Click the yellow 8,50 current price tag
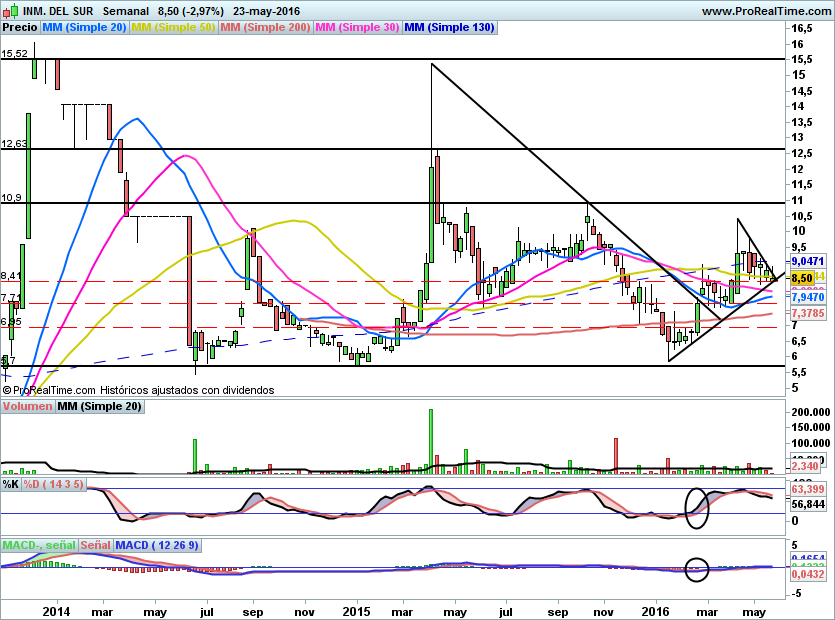 (800, 278)
